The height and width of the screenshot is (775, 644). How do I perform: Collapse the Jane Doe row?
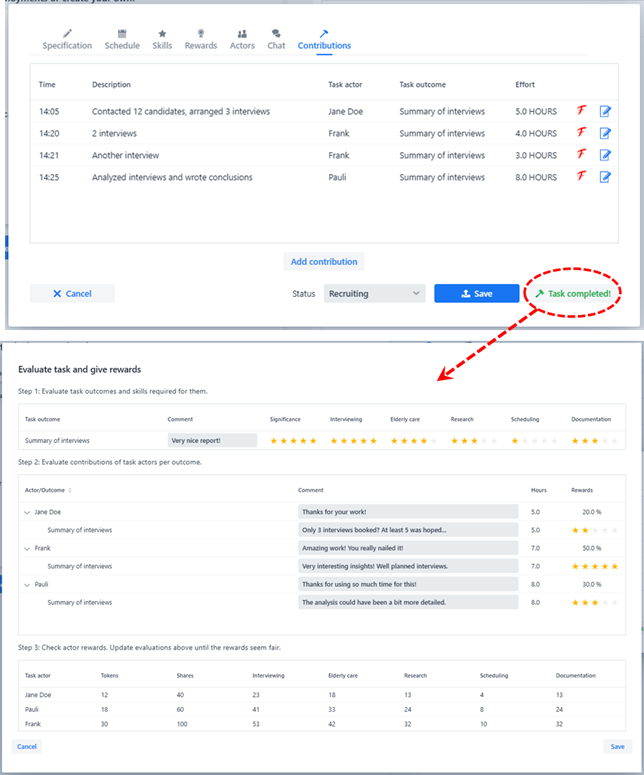[x=27, y=513]
